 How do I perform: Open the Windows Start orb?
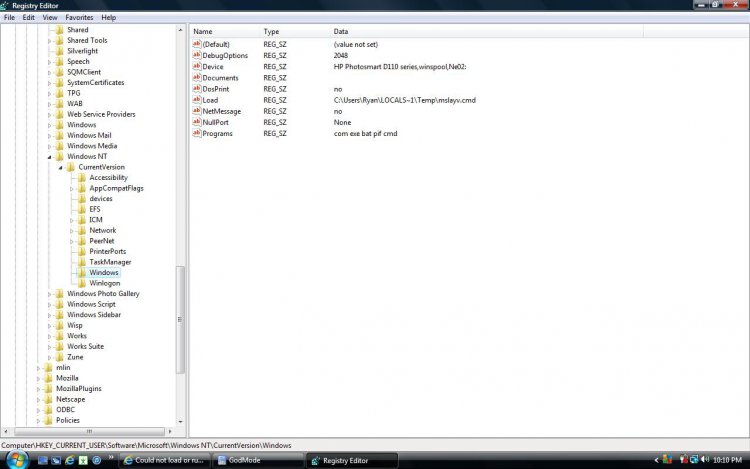pos(17,460)
